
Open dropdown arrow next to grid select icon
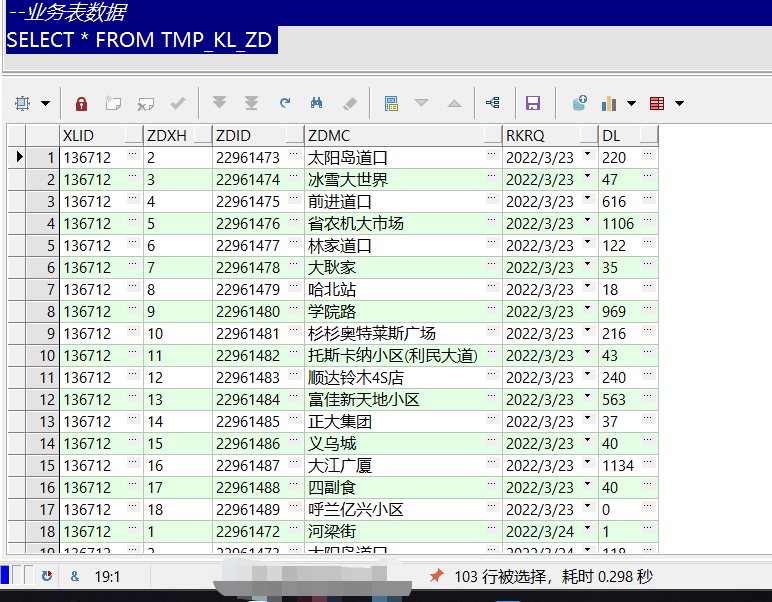(x=45, y=103)
